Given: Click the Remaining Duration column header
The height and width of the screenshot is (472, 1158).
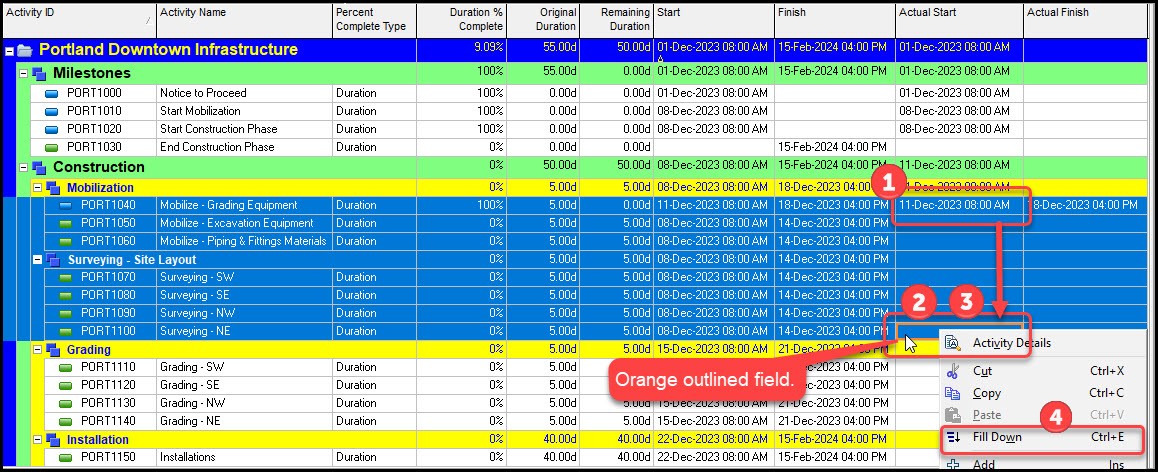Looking at the screenshot, I should coord(615,19).
